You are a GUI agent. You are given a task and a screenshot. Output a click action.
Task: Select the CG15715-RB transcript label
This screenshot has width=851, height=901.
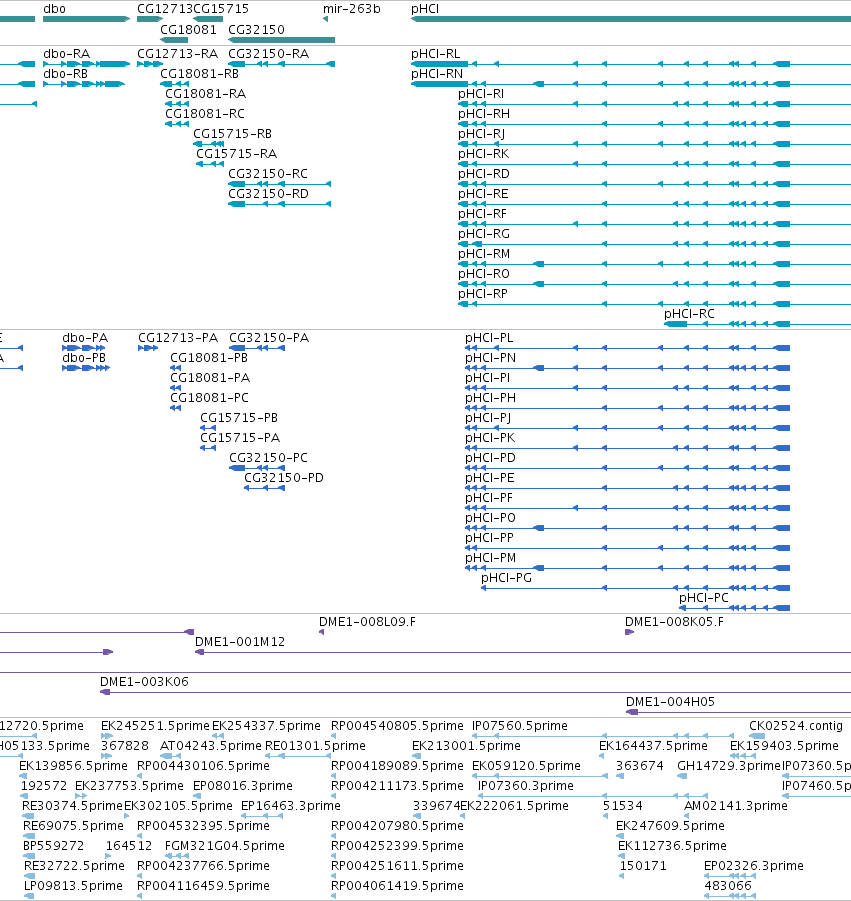pyautogui.click(x=232, y=133)
